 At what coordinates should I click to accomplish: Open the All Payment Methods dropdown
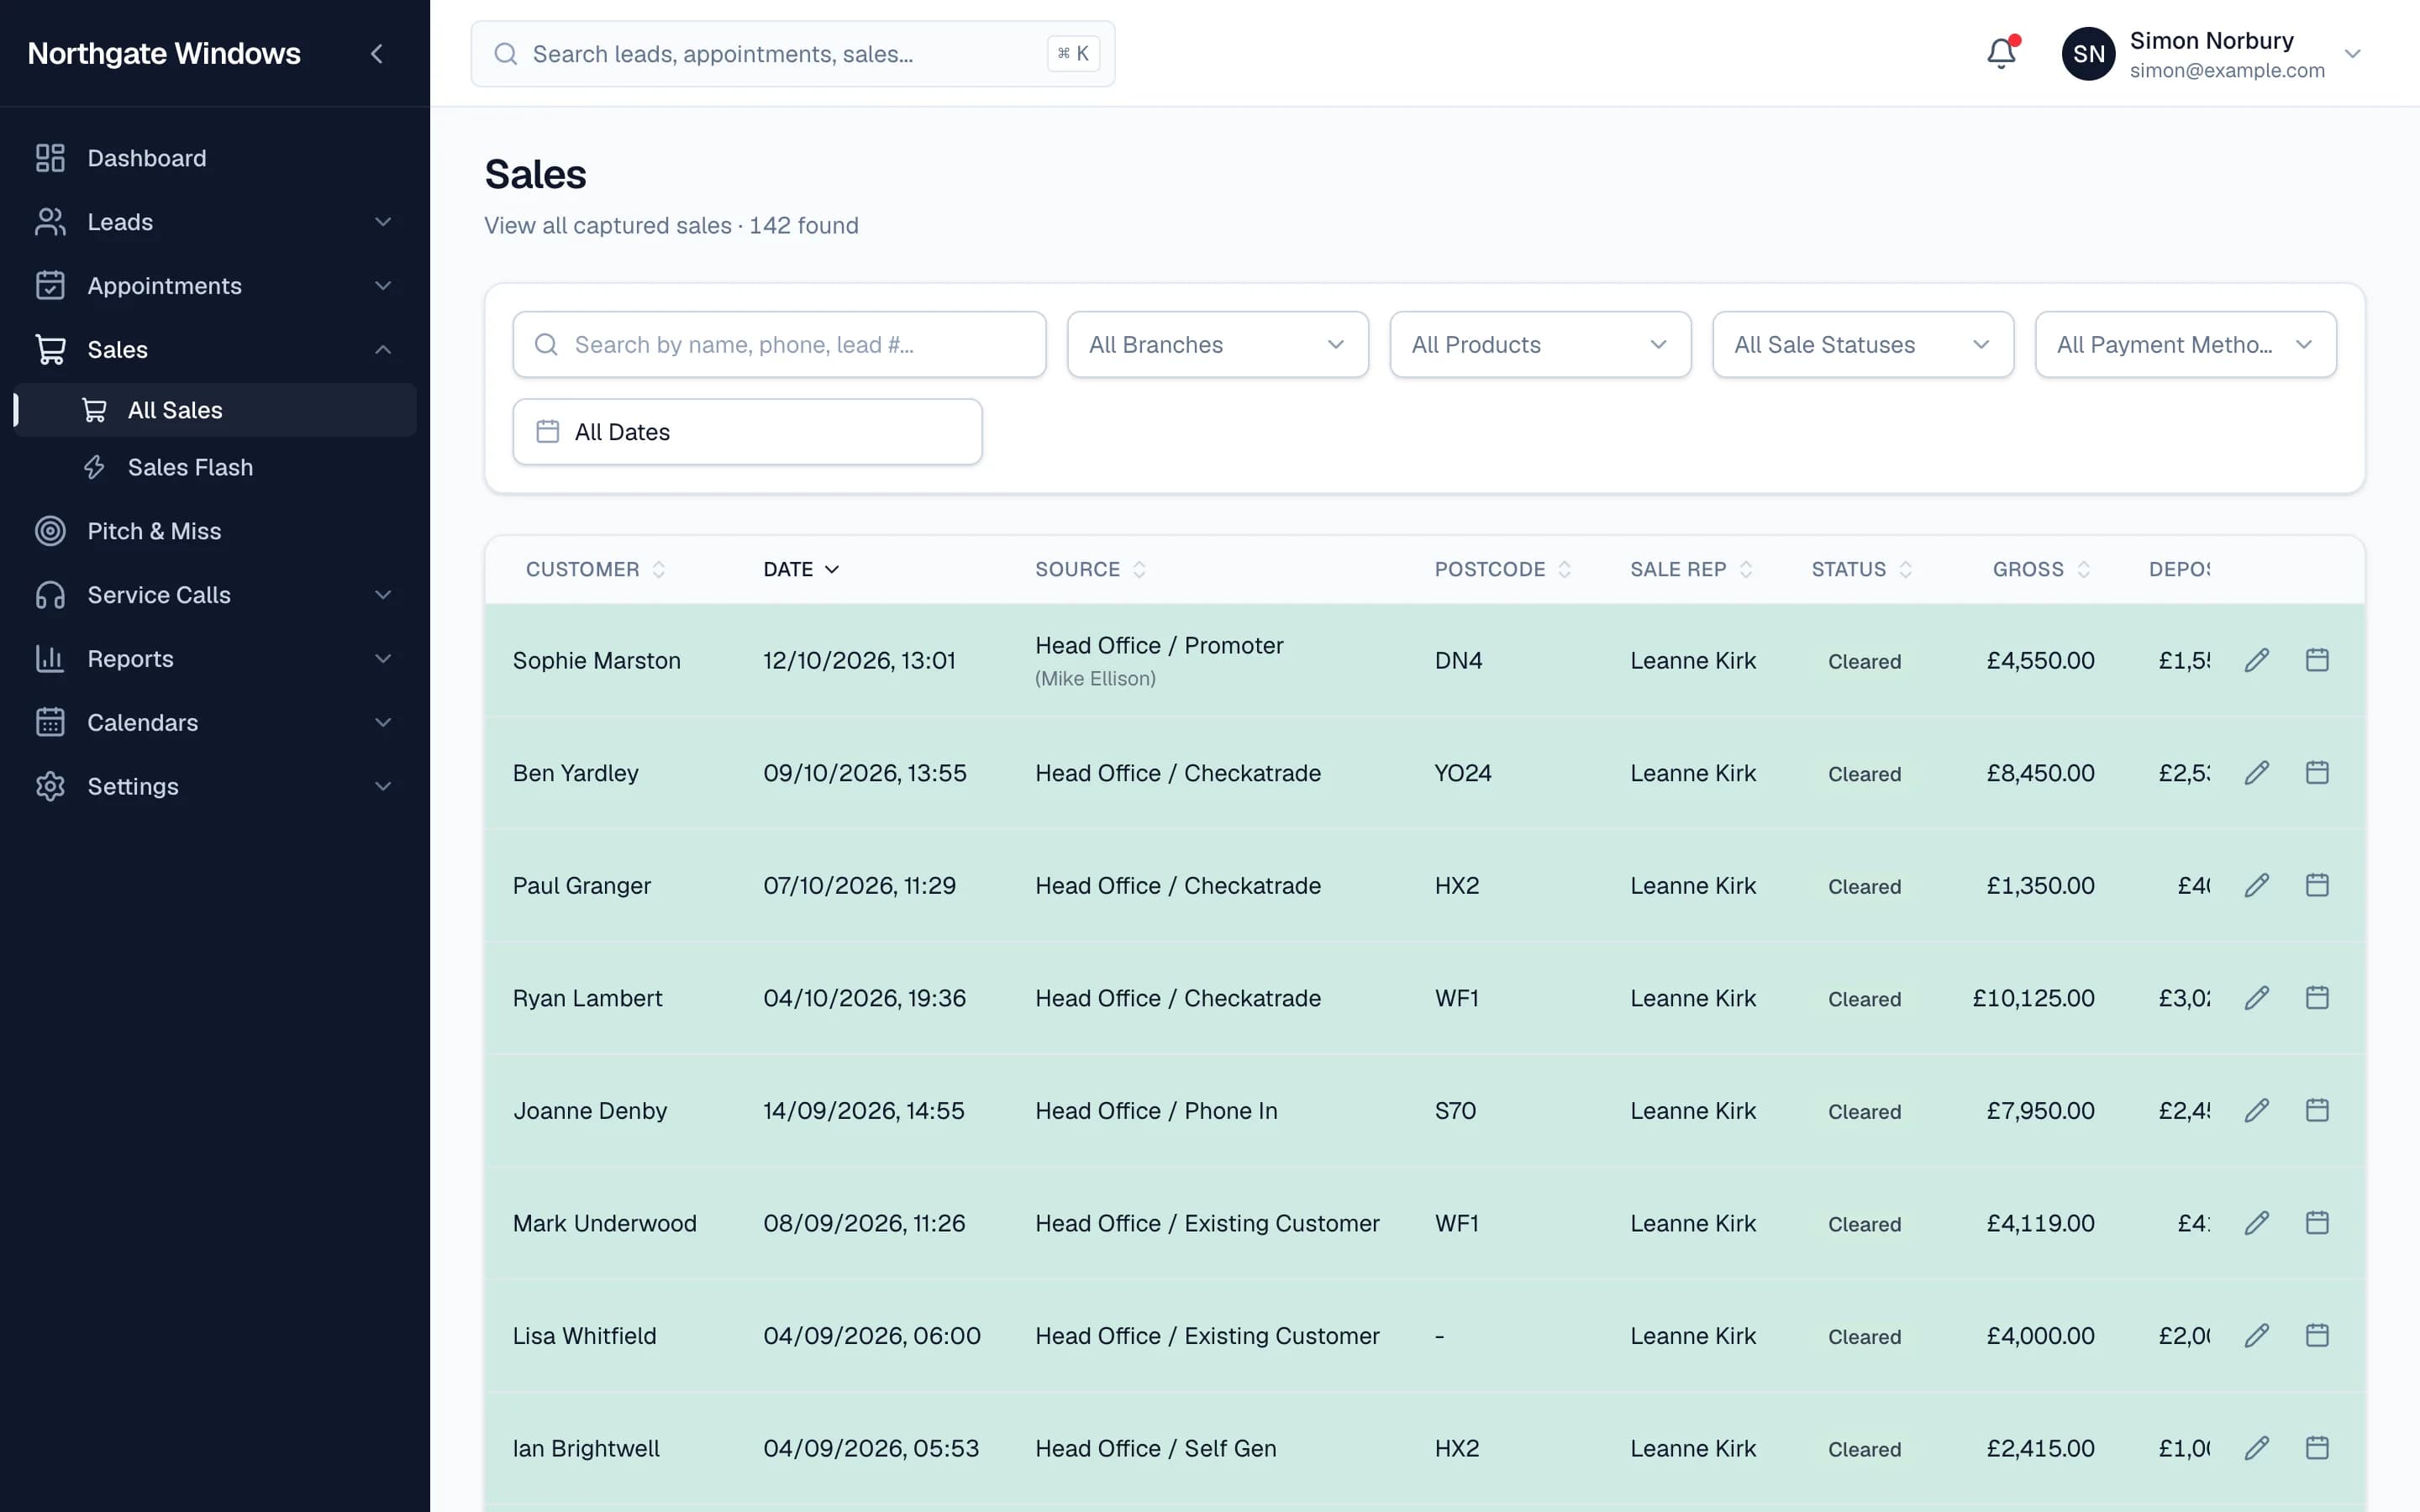pos(2185,344)
